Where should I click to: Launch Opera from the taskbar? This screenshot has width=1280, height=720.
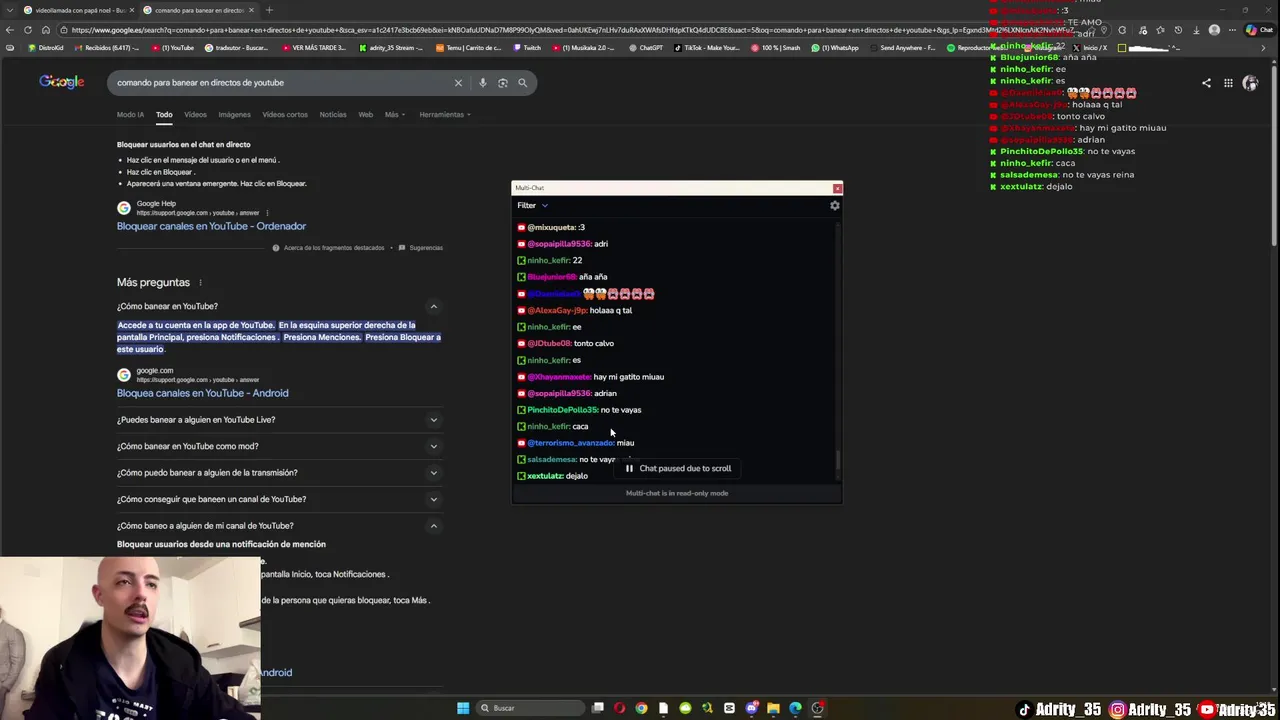coord(620,708)
